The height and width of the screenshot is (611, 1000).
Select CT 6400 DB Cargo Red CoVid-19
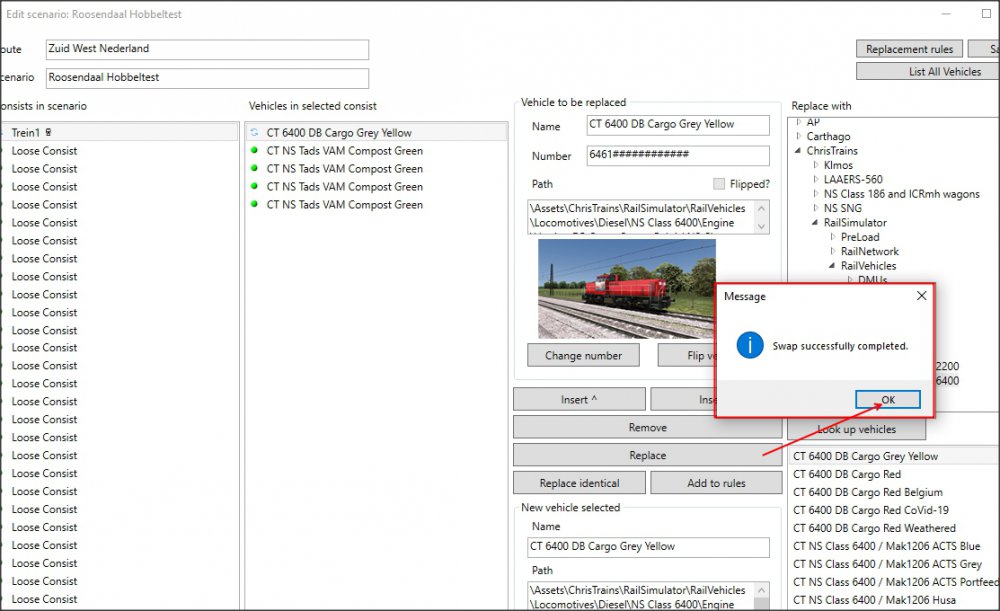pyautogui.click(x=870, y=510)
